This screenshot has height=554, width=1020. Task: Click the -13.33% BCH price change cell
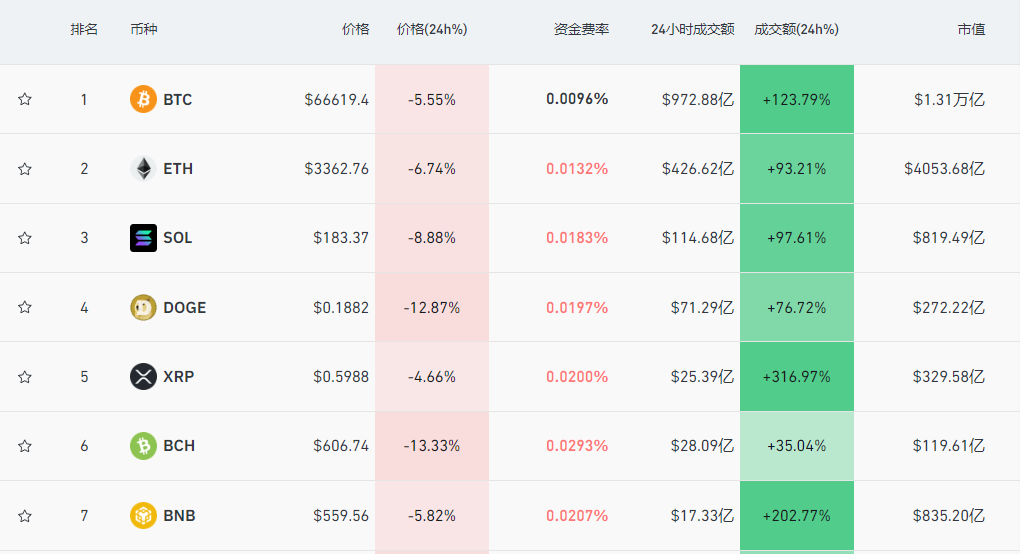click(432, 446)
